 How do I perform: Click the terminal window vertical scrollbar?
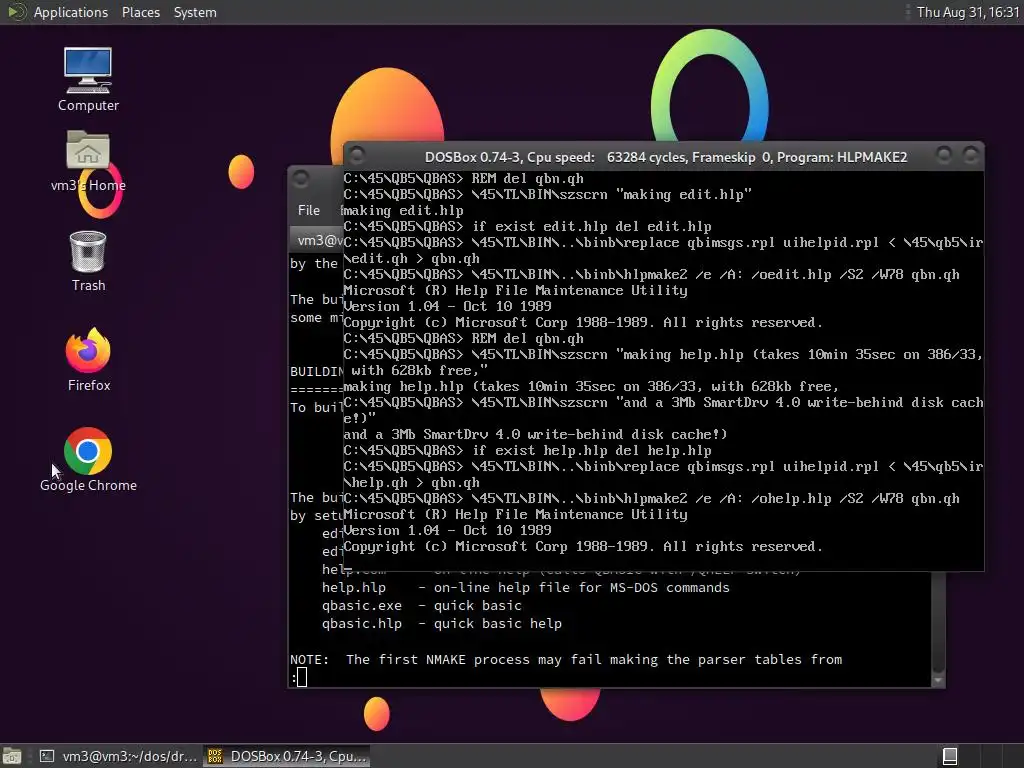tap(938, 624)
